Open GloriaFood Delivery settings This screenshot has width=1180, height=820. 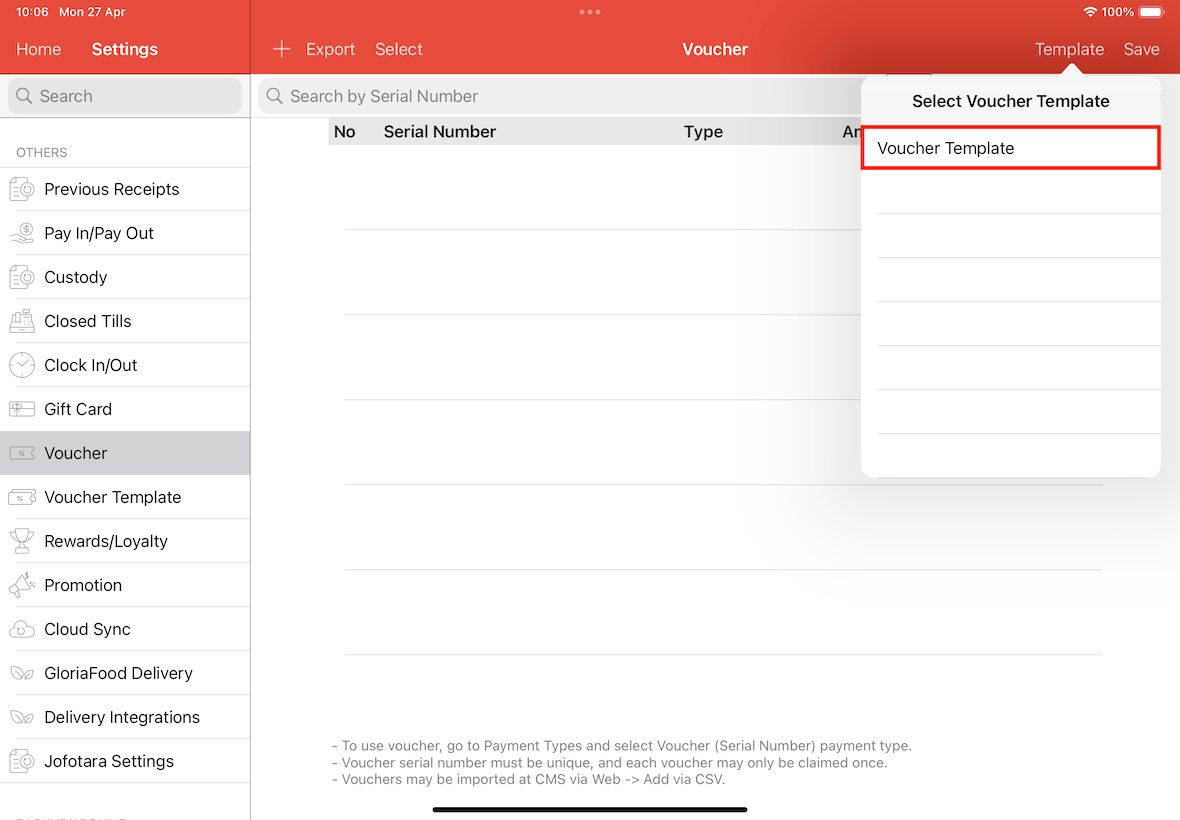click(x=125, y=673)
